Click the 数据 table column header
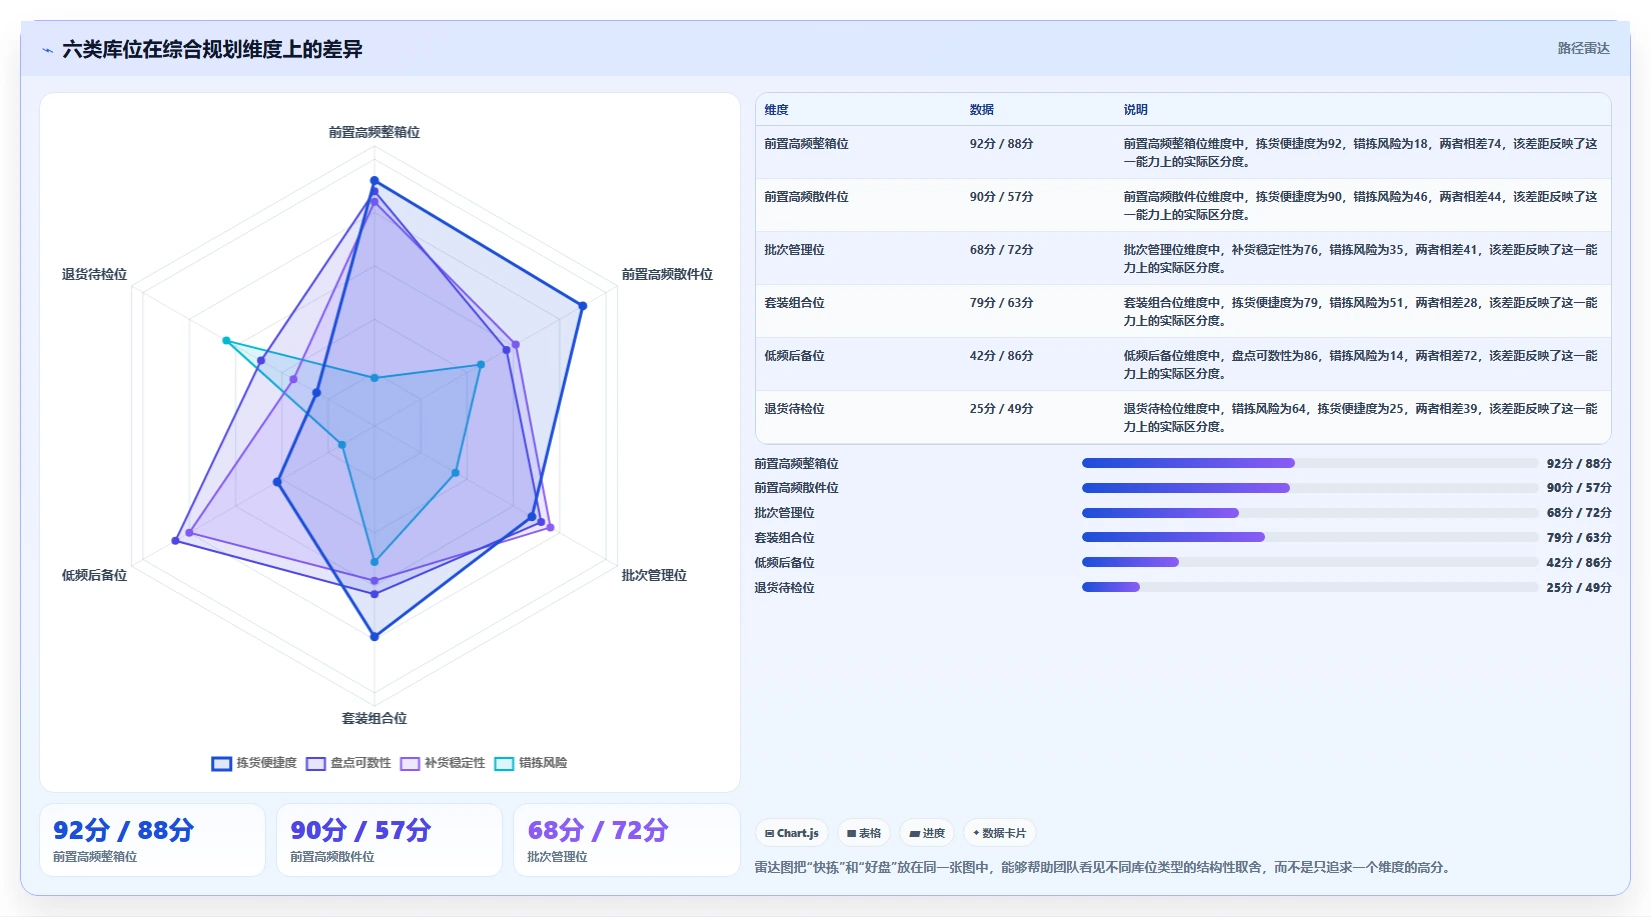The width and height of the screenshot is (1651, 917). click(x=982, y=110)
